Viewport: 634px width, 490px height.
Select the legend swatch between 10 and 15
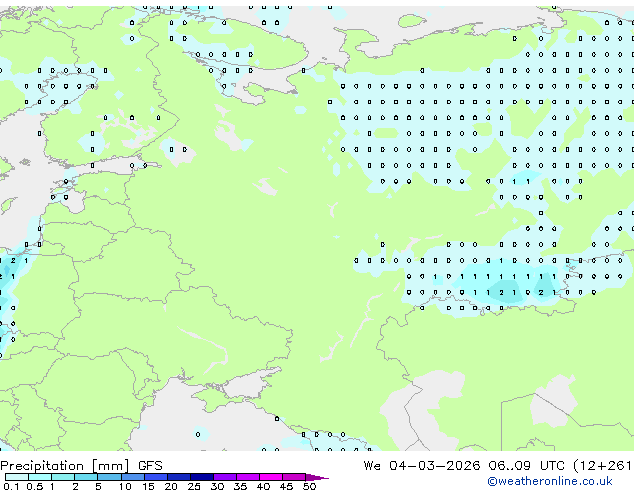pos(133,477)
